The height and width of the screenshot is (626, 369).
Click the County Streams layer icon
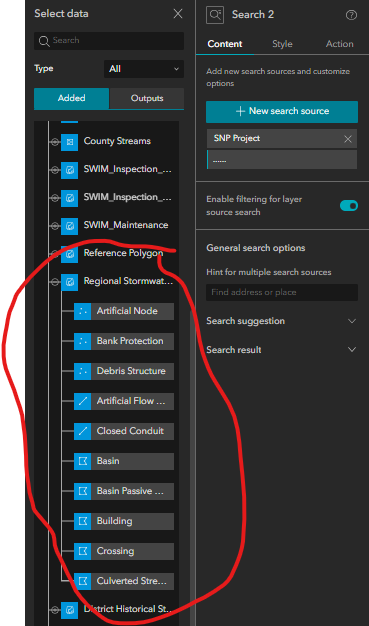click(x=69, y=141)
